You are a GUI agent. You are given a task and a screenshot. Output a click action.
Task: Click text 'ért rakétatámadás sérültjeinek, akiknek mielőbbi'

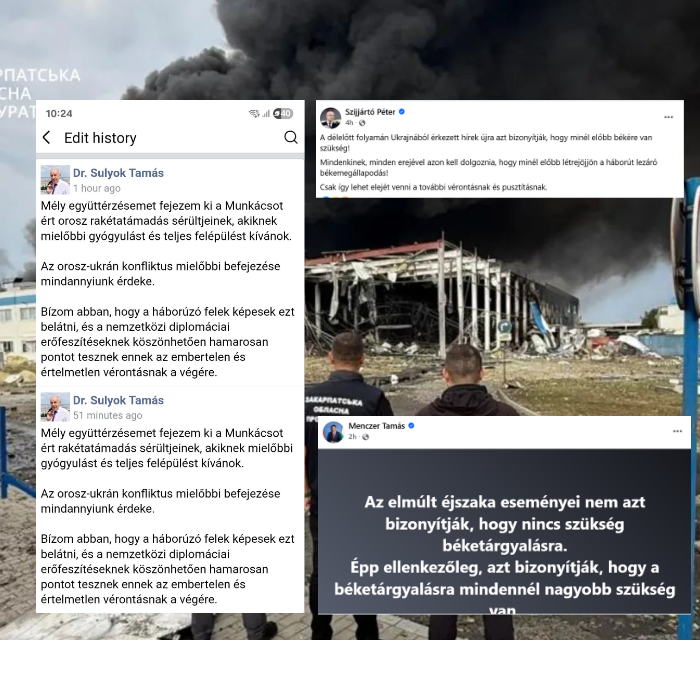[x=167, y=448]
